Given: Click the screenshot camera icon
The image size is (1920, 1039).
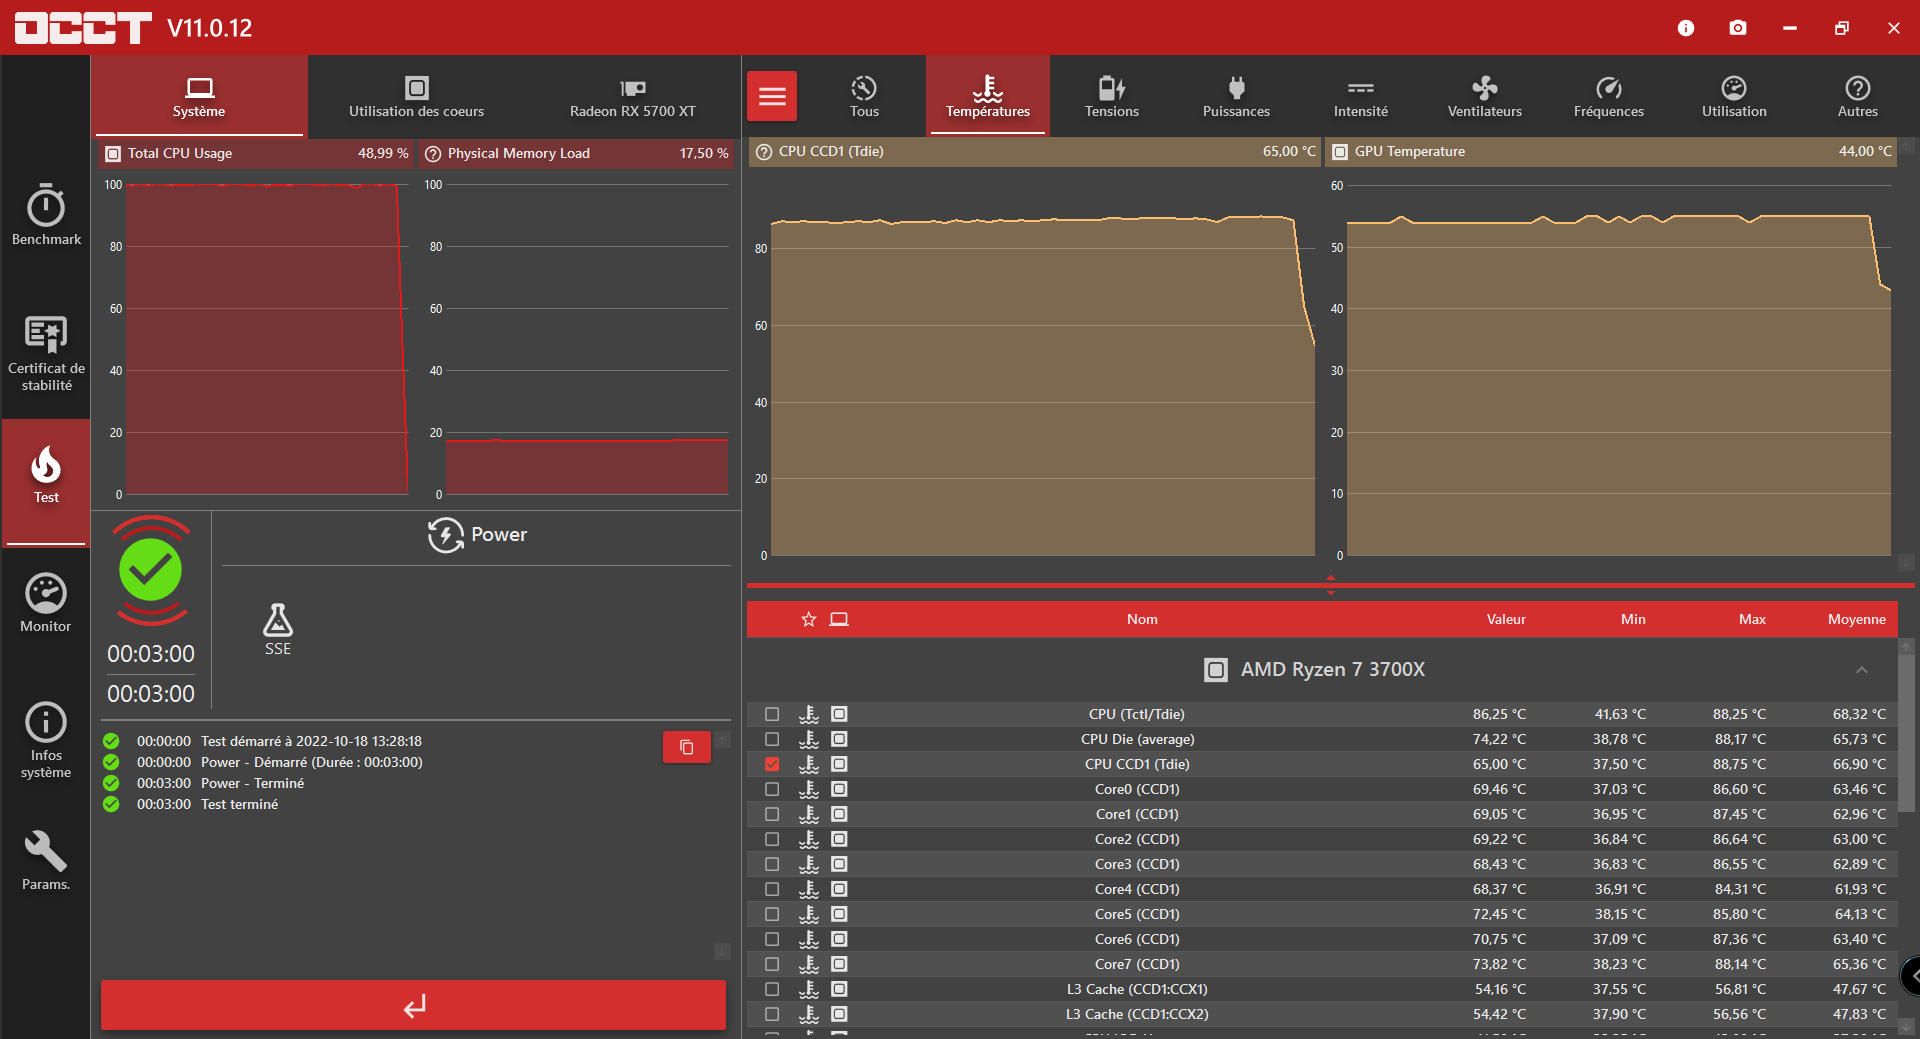Looking at the screenshot, I should [1738, 28].
